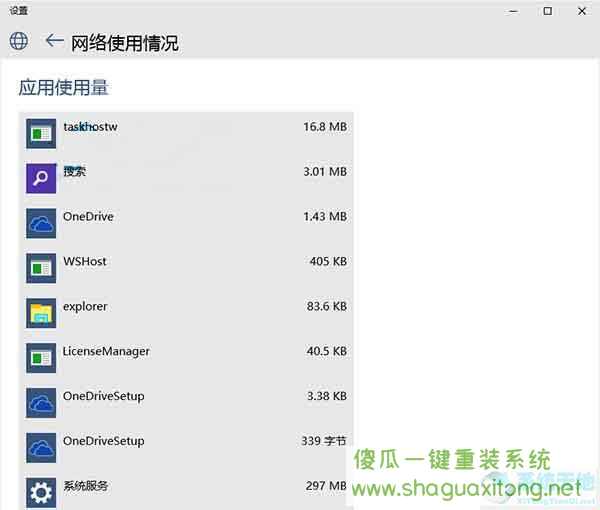Screen dimensions: 600x510
Task: Close the 设置 window
Action: (x=582, y=11)
